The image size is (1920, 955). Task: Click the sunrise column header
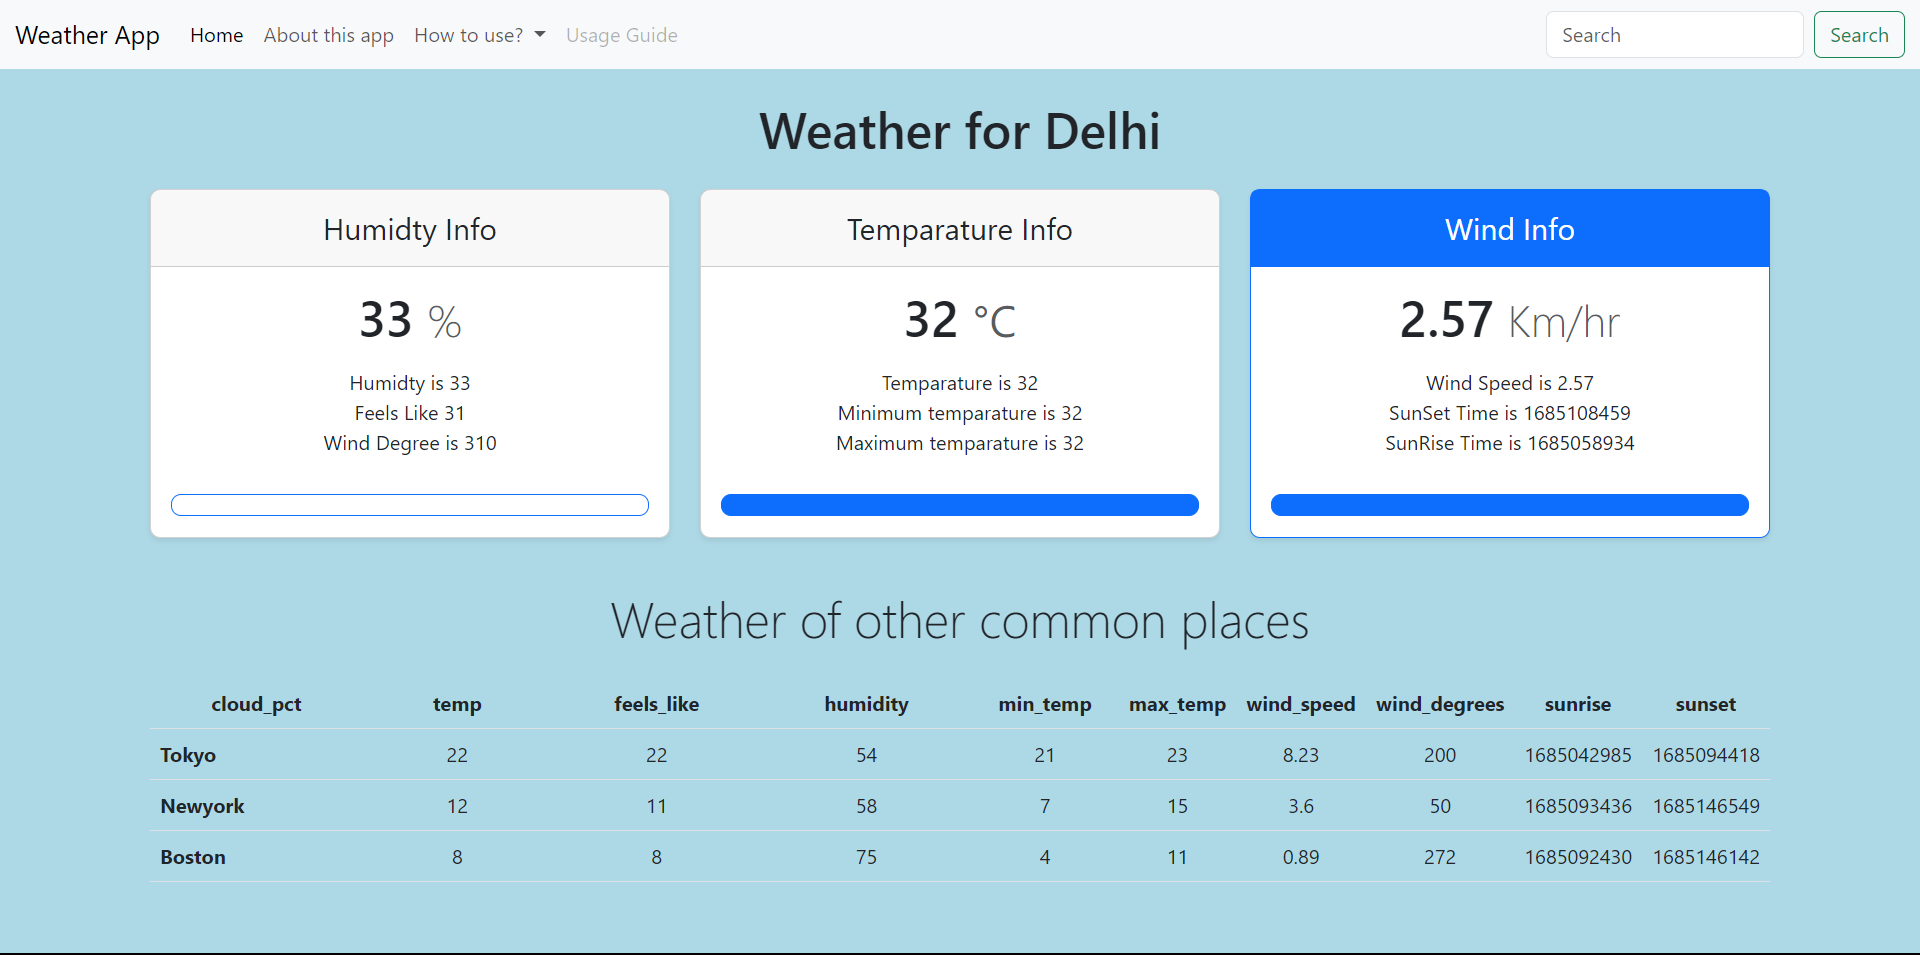coord(1578,704)
